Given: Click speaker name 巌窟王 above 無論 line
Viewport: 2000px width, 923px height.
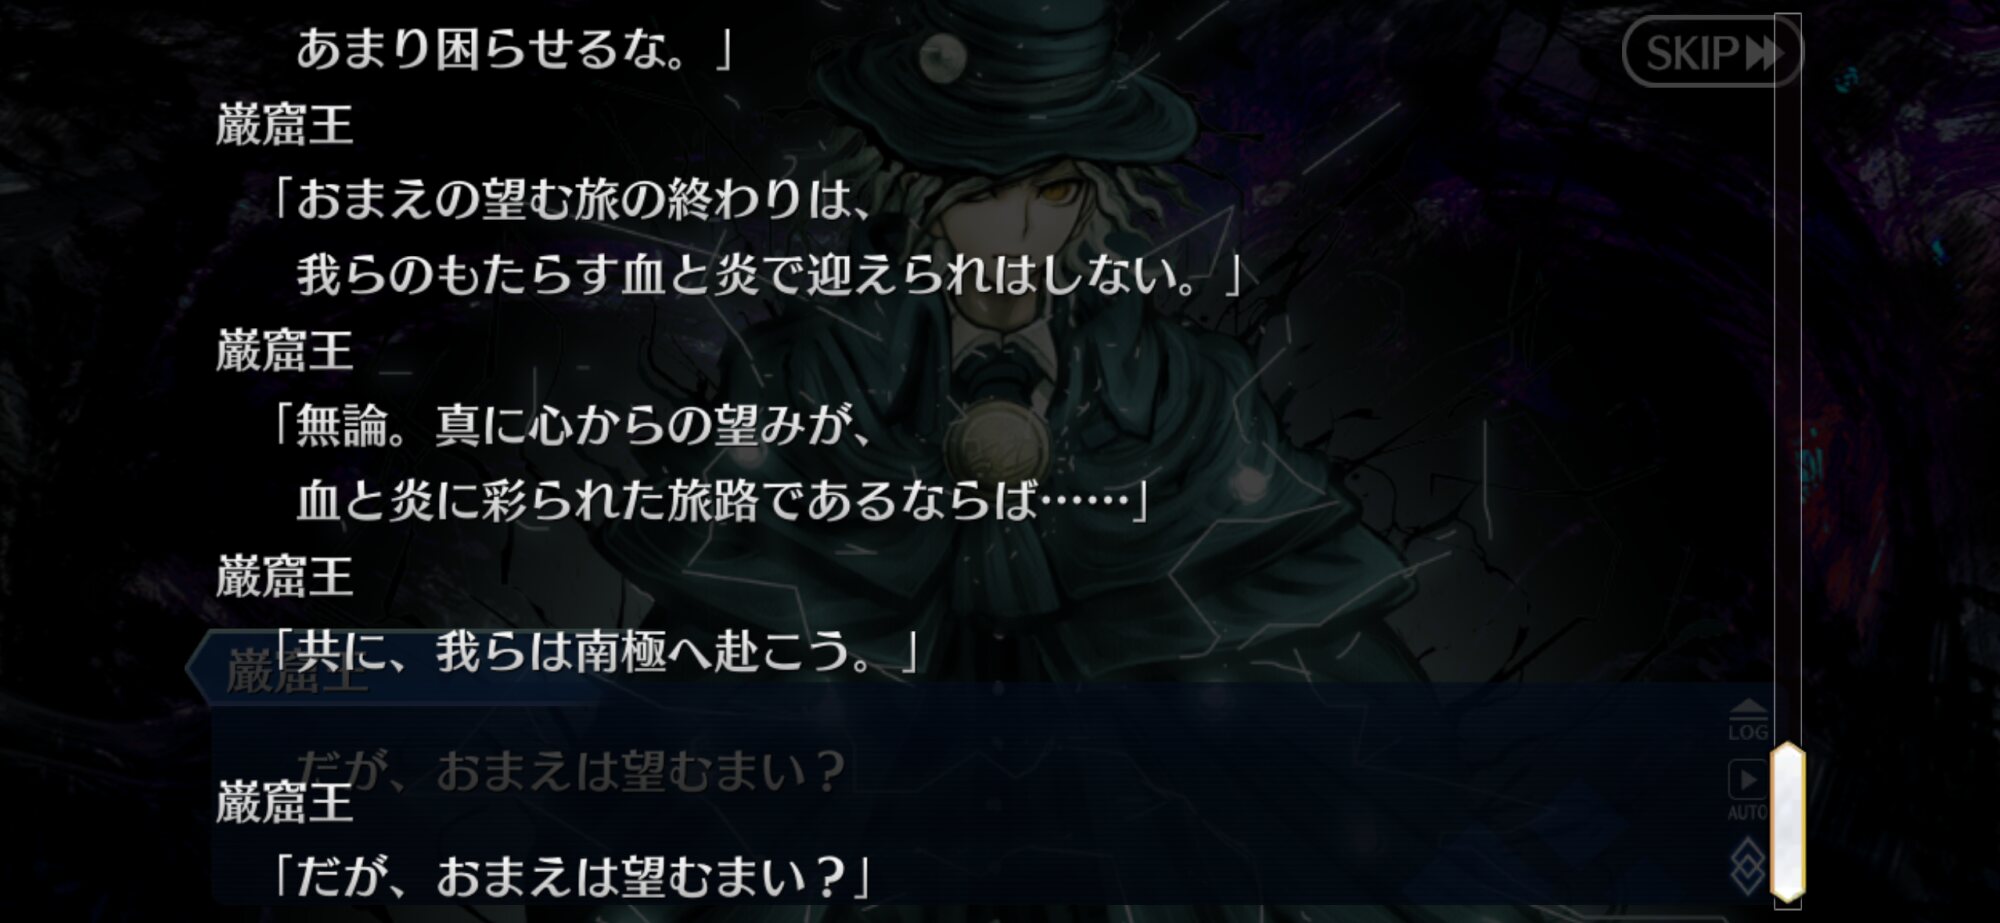Looking at the screenshot, I should pyautogui.click(x=285, y=351).
